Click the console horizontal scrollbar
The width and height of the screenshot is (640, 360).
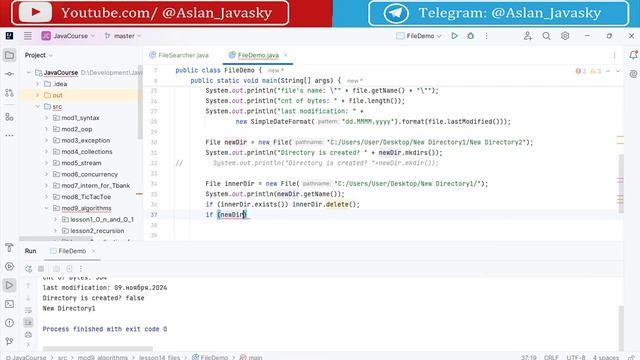(x=98, y=349)
